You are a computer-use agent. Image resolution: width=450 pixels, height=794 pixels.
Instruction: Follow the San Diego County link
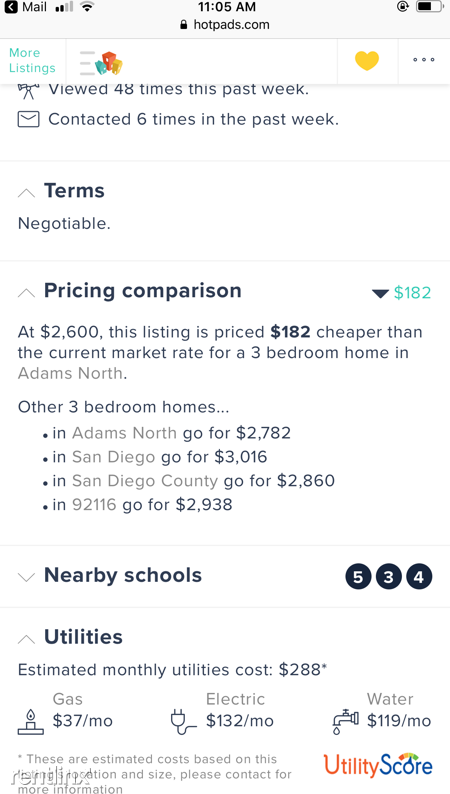click(x=145, y=481)
